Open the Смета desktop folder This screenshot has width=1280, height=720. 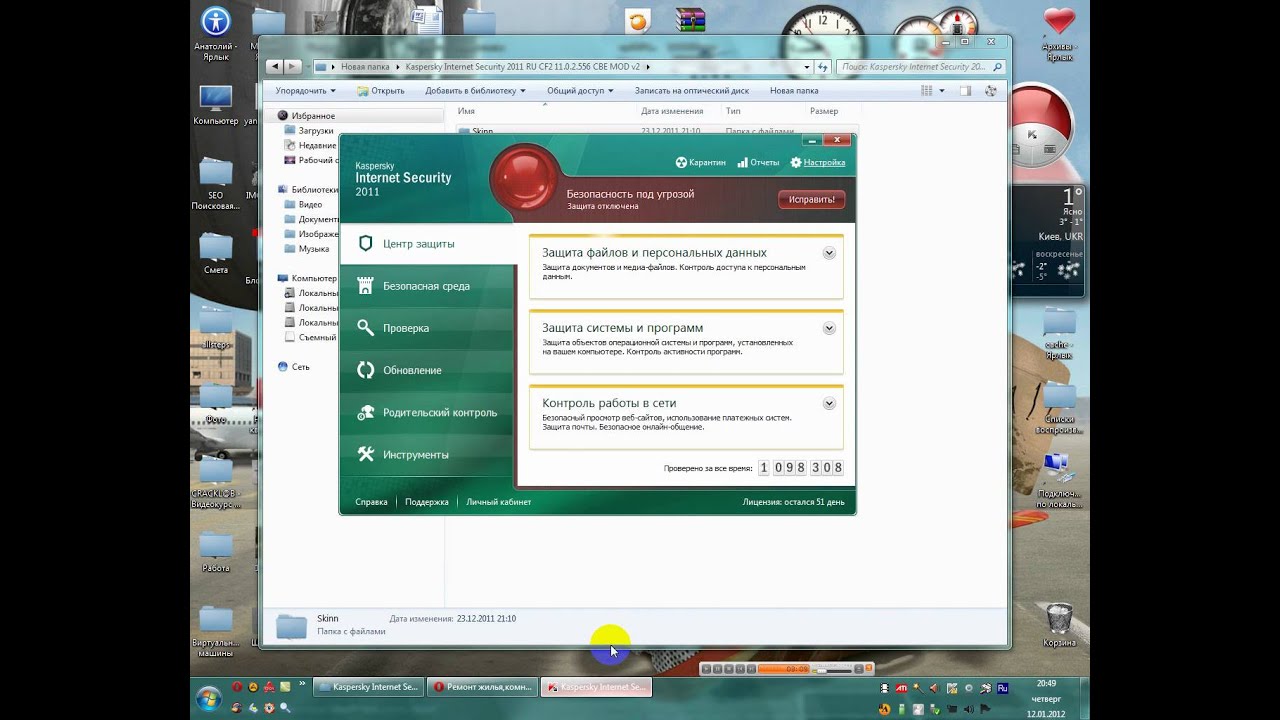pos(216,254)
